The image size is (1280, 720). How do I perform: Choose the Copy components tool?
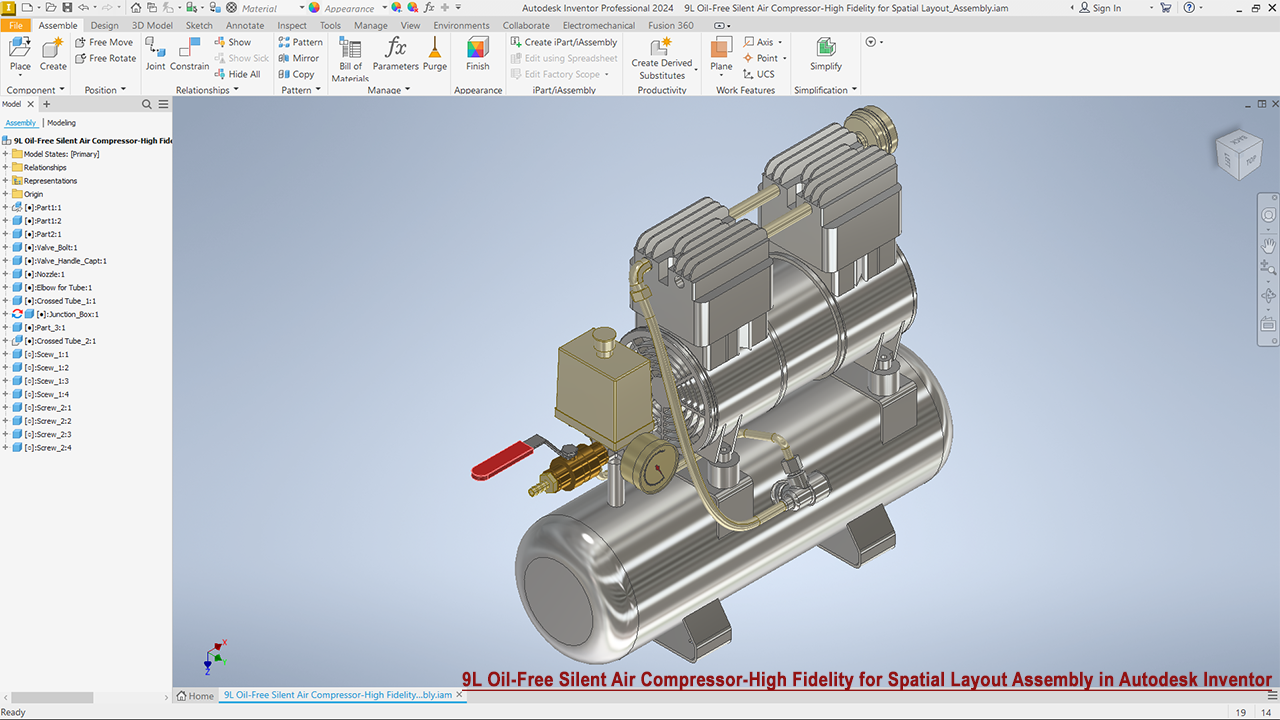tap(296, 74)
